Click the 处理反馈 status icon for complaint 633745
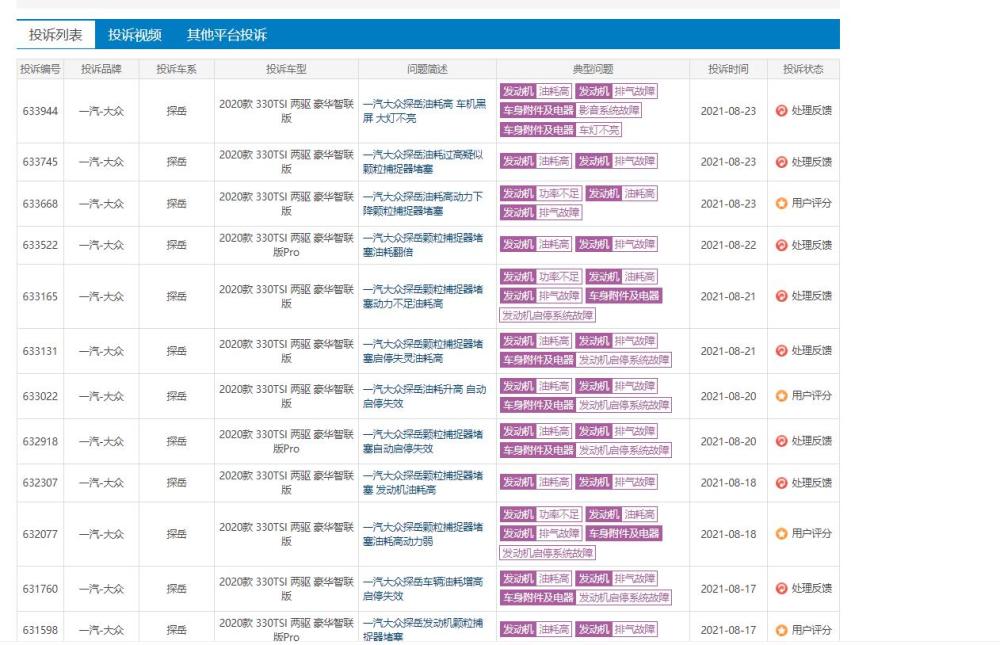1000x645 pixels. pos(781,162)
